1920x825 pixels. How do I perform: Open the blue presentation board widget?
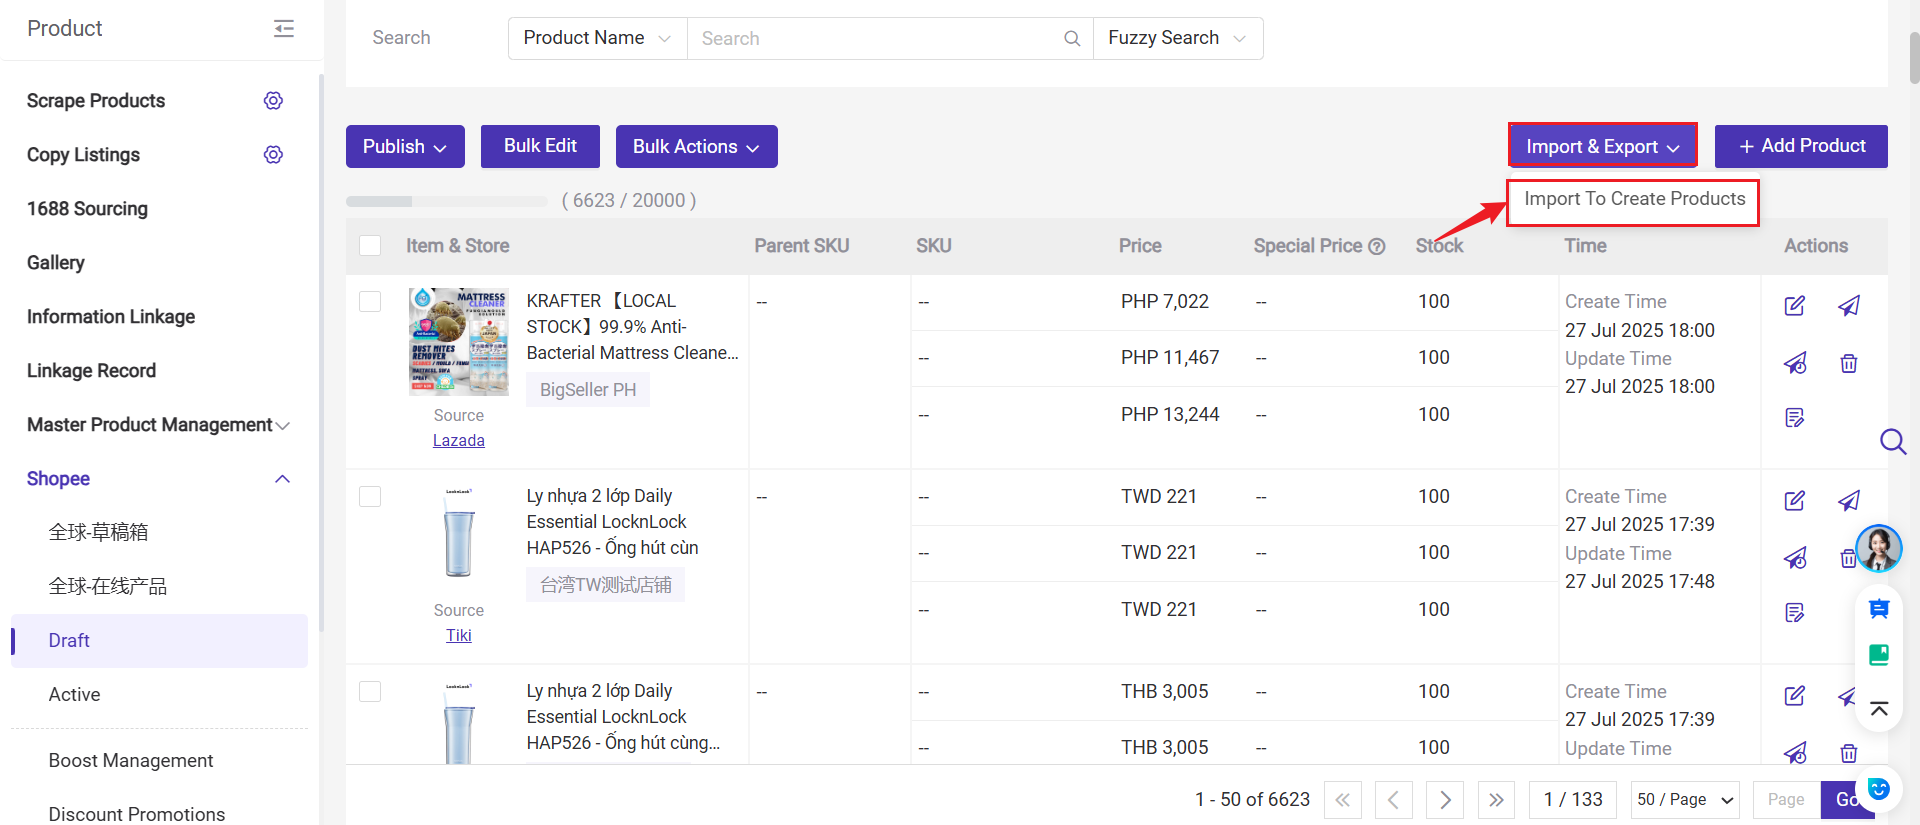[1879, 608]
